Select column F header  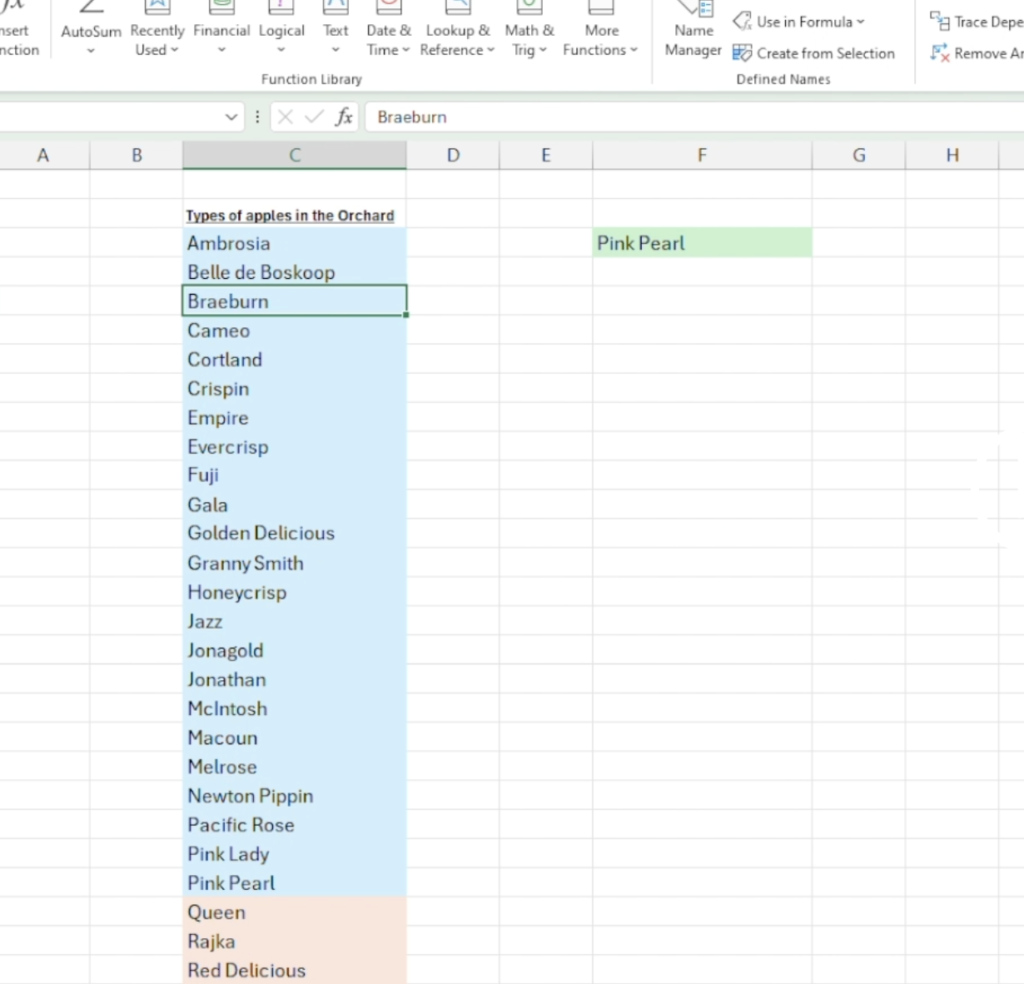(x=701, y=155)
